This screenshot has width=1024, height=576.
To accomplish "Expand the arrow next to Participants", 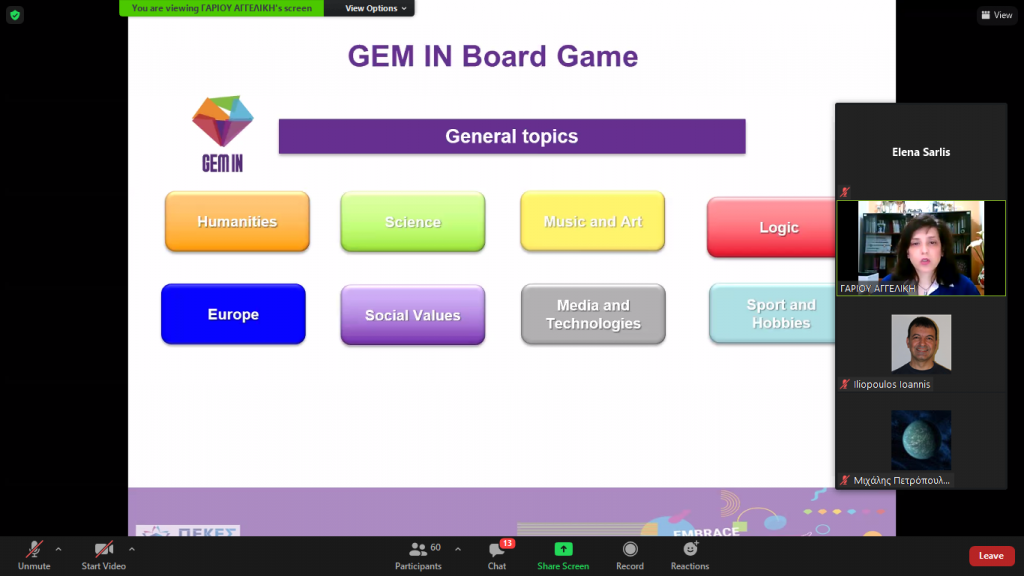I will tap(458, 549).
